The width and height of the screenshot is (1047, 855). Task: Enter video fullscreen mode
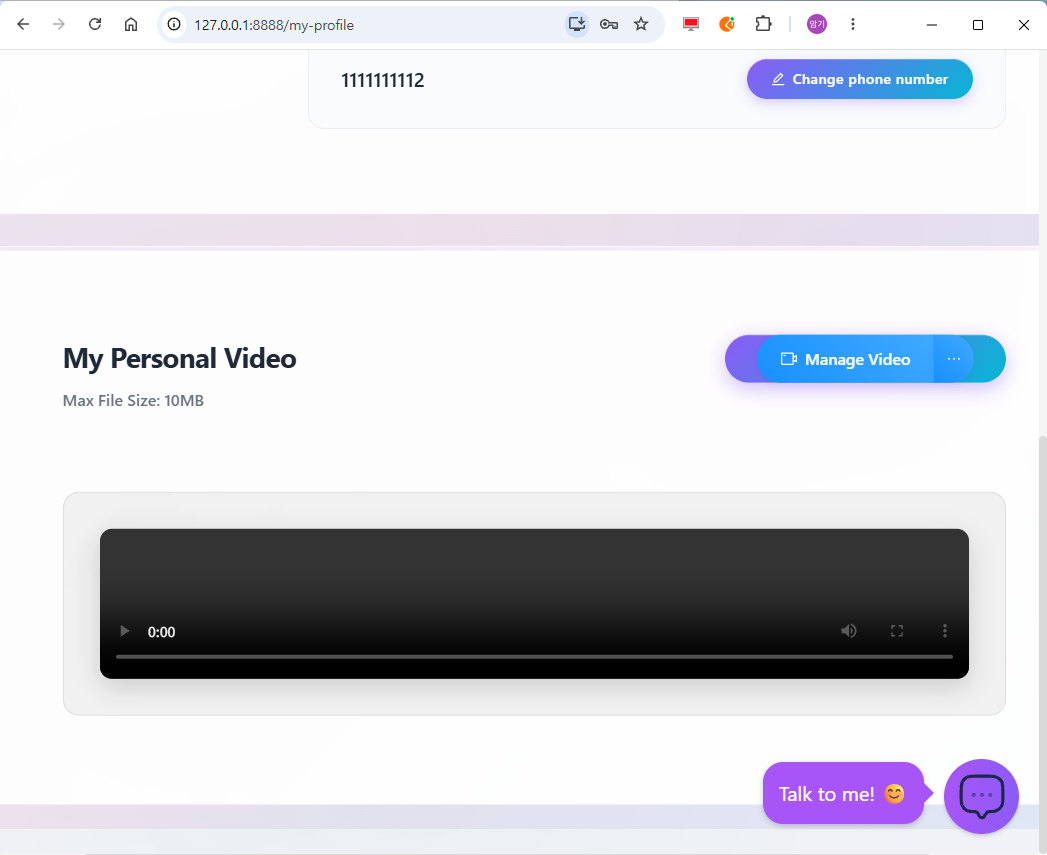(897, 631)
